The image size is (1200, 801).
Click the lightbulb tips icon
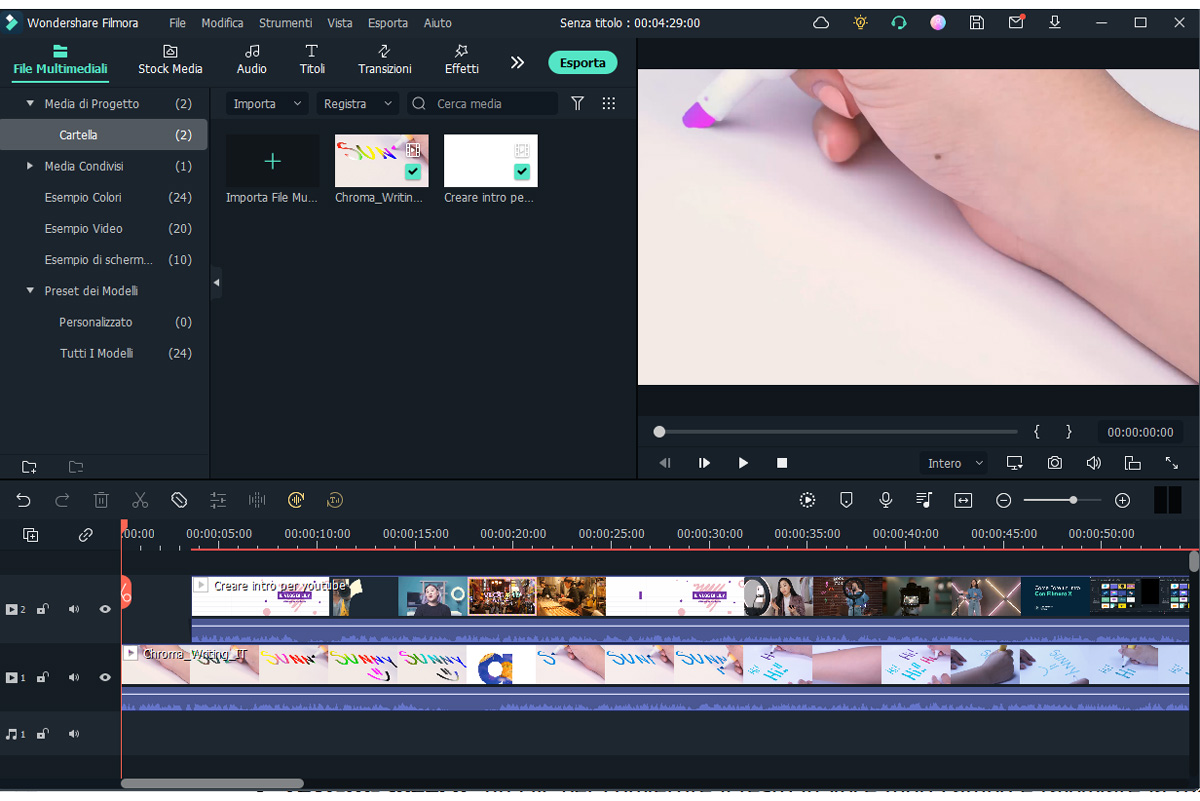tap(860, 22)
